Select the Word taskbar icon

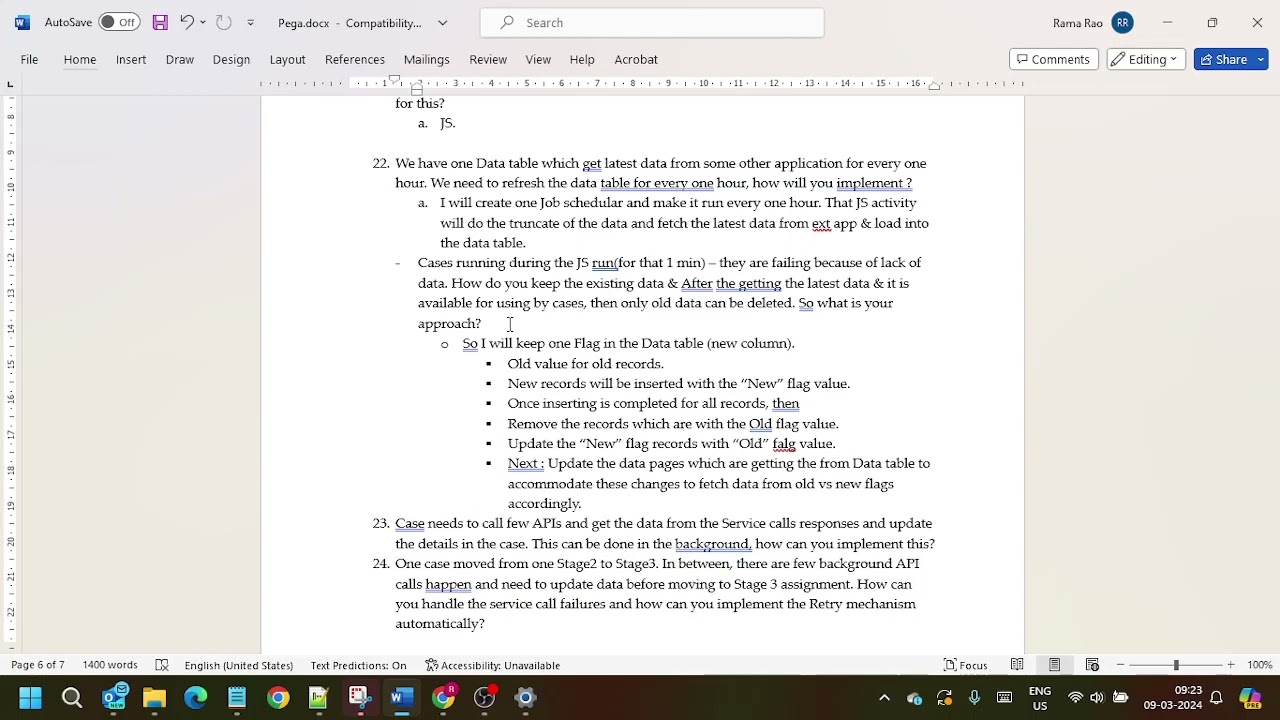[x=402, y=697]
